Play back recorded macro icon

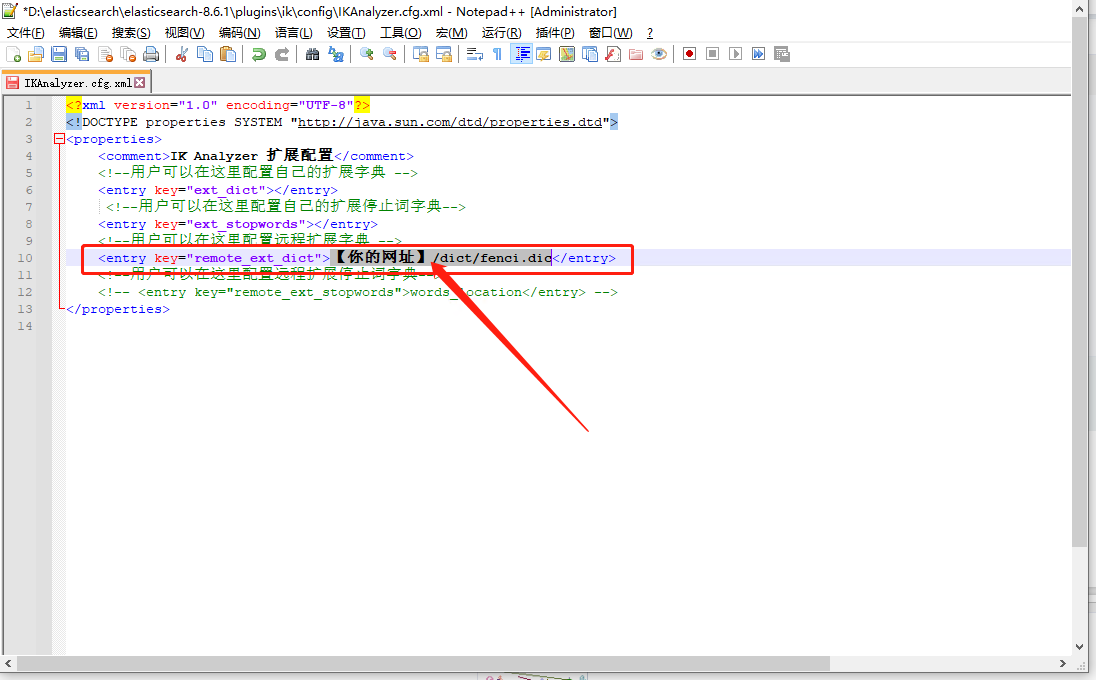pyautogui.click(x=735, y=55)
